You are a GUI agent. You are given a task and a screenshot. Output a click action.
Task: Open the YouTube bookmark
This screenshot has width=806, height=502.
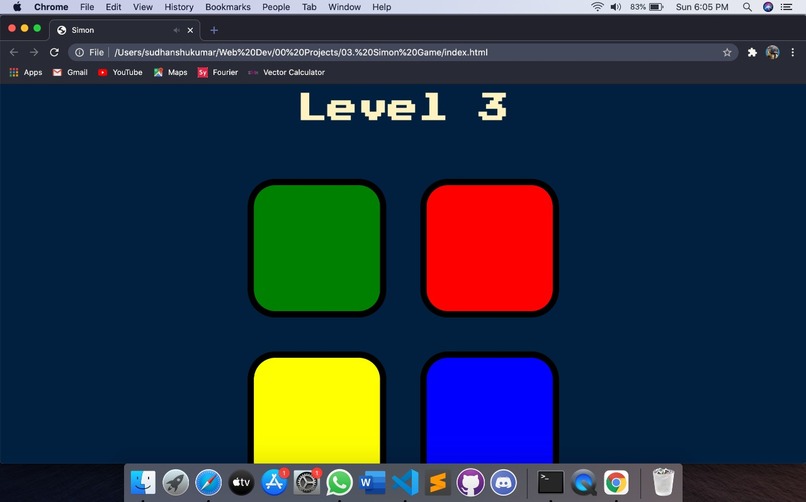point(120,72)
